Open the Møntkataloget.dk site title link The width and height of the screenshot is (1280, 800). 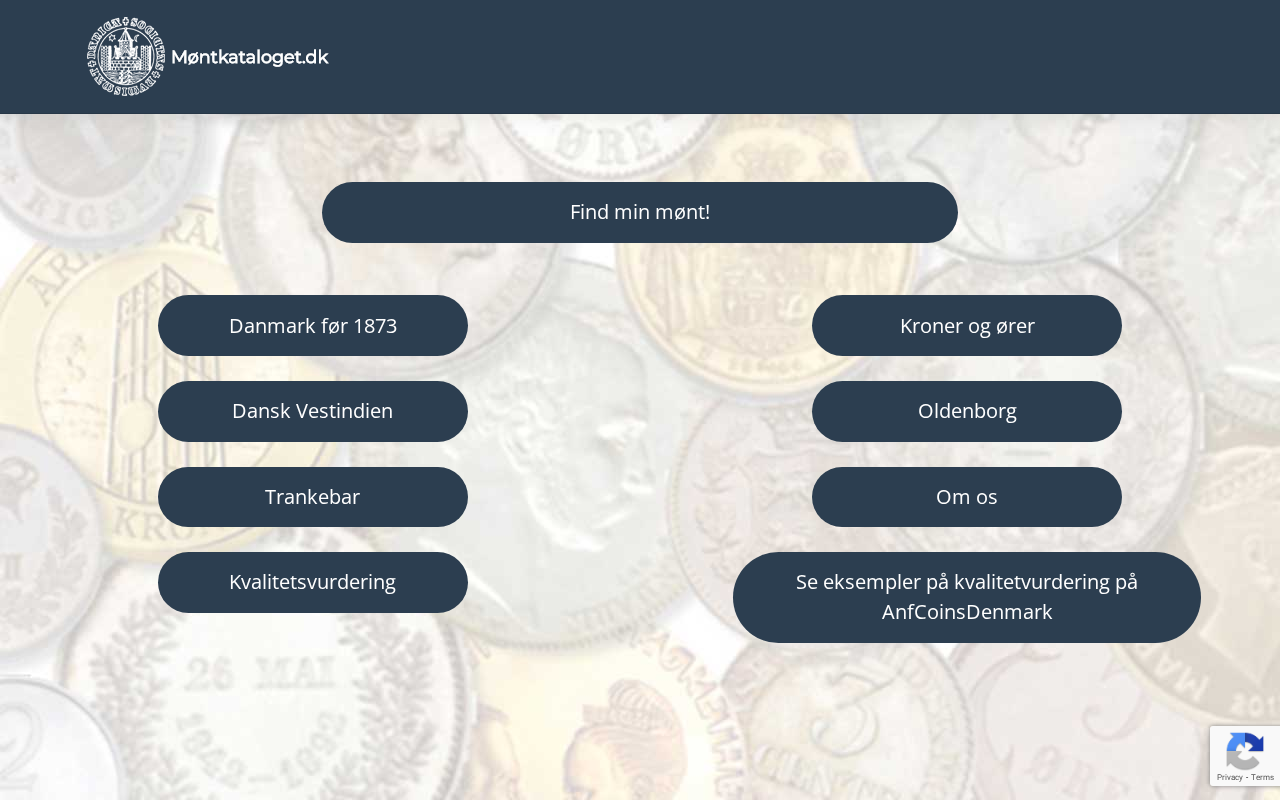click(x=250, y=57)
